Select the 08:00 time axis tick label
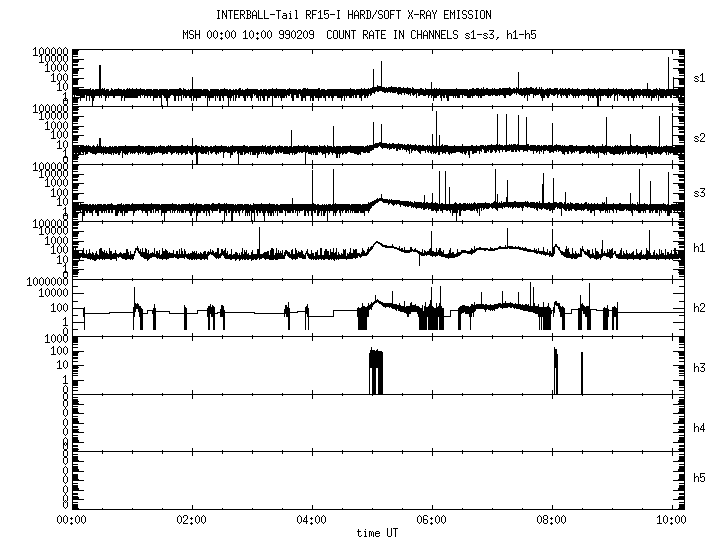This screenshot has height=550, width=720. 552,521
